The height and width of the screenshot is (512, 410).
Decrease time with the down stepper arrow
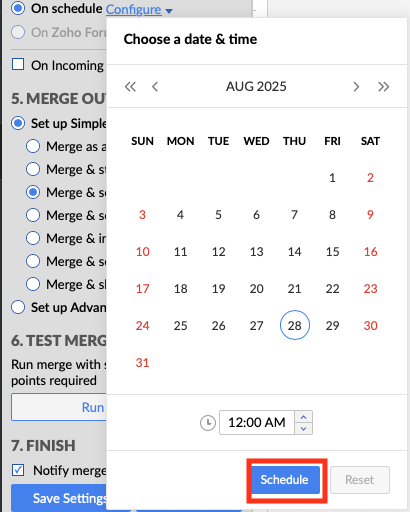pos(303,429)
